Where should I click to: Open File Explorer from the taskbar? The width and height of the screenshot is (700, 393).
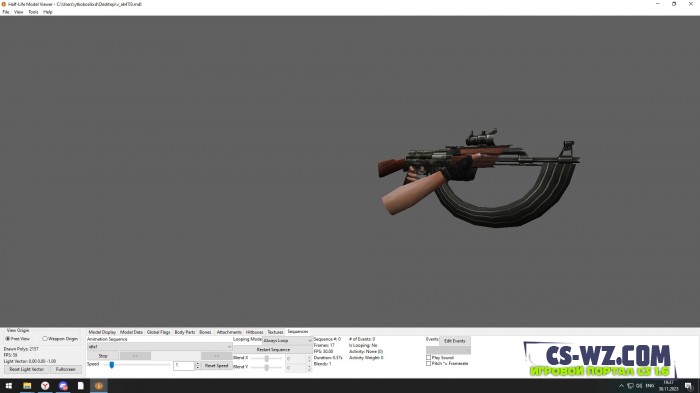[27, 385]
